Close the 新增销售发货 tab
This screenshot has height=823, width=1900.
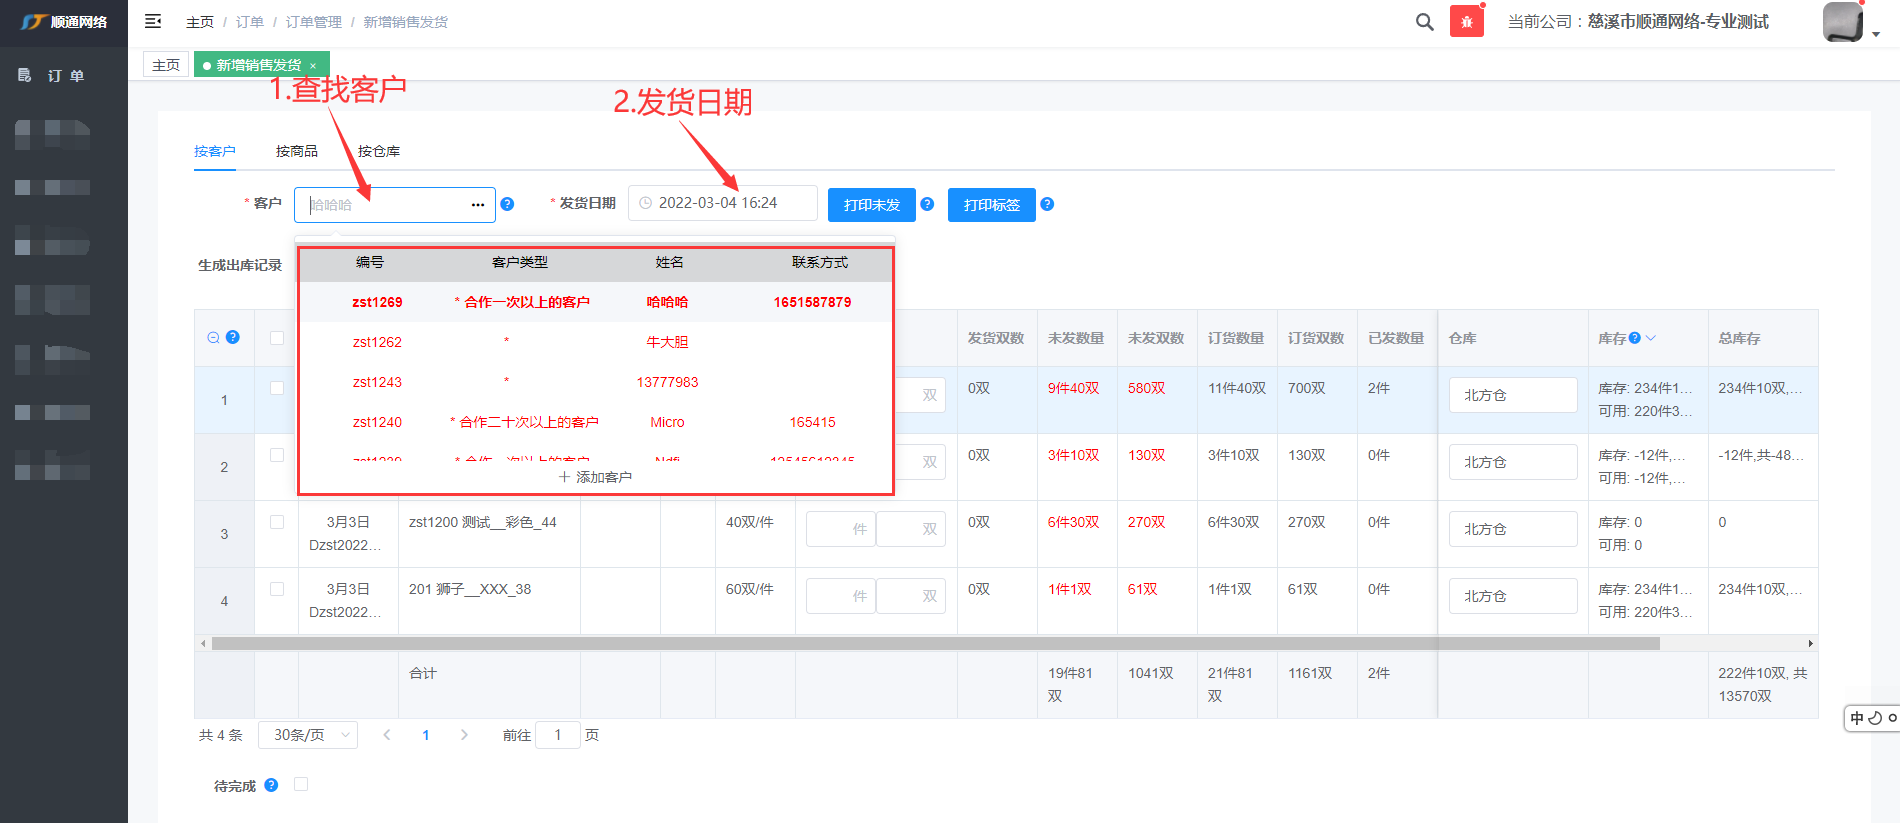tap(313, 66)
